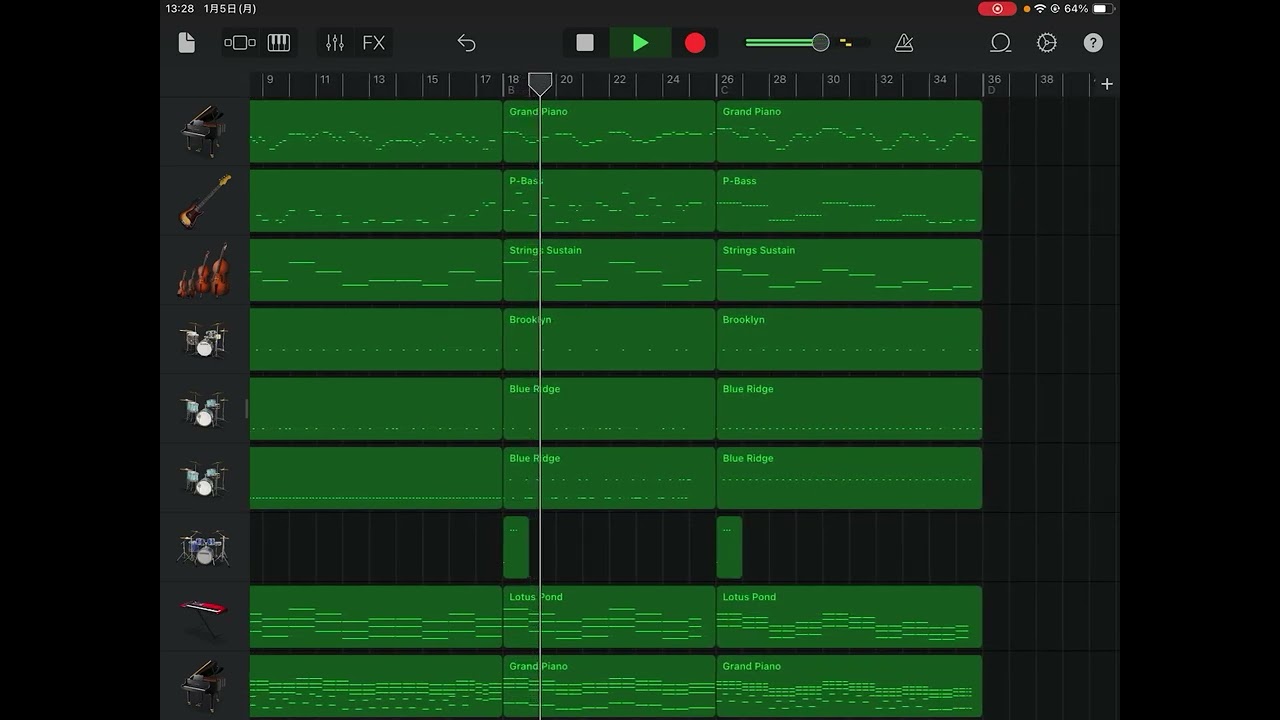This screenshot has width=1280, height=720.
Task: Open the track controls mixer icon
Action: pyautogui.click(x=335, y=43)
